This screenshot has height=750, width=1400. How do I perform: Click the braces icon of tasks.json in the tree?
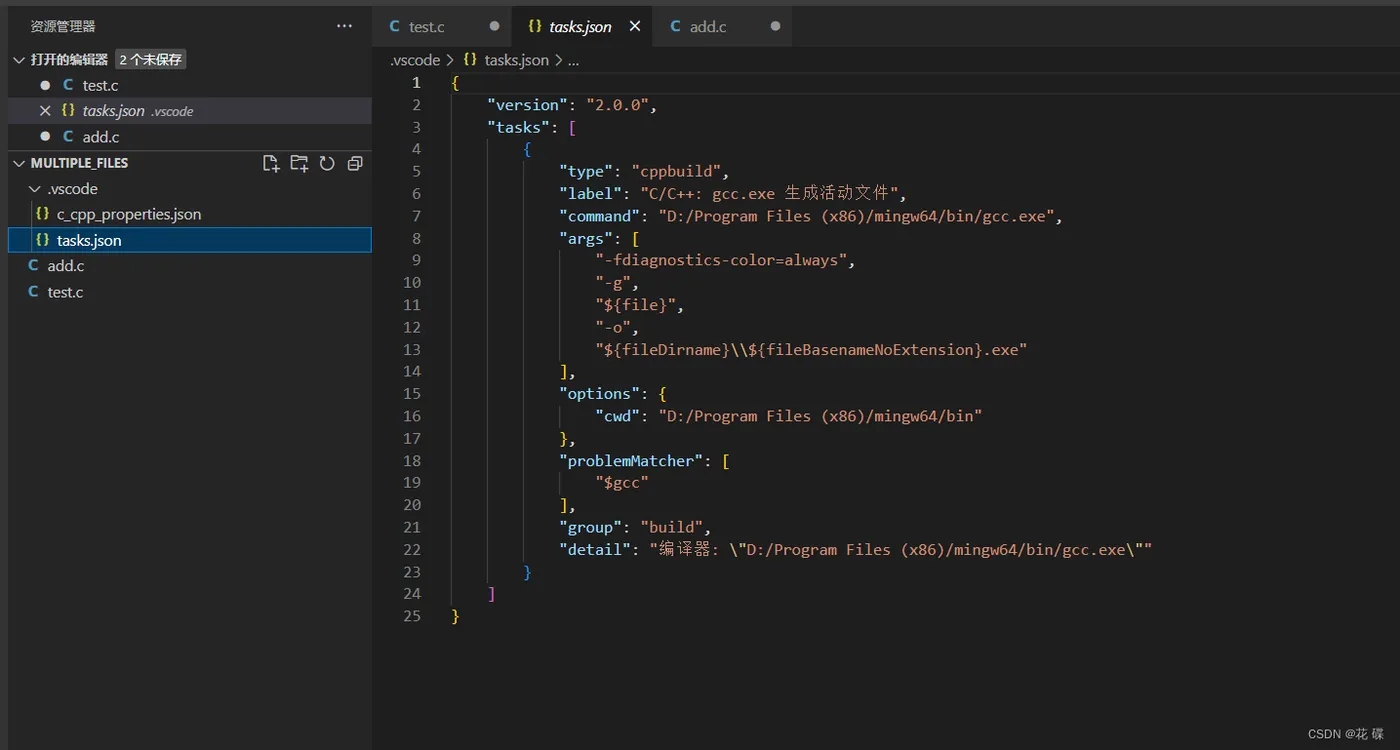coord(42,240)
